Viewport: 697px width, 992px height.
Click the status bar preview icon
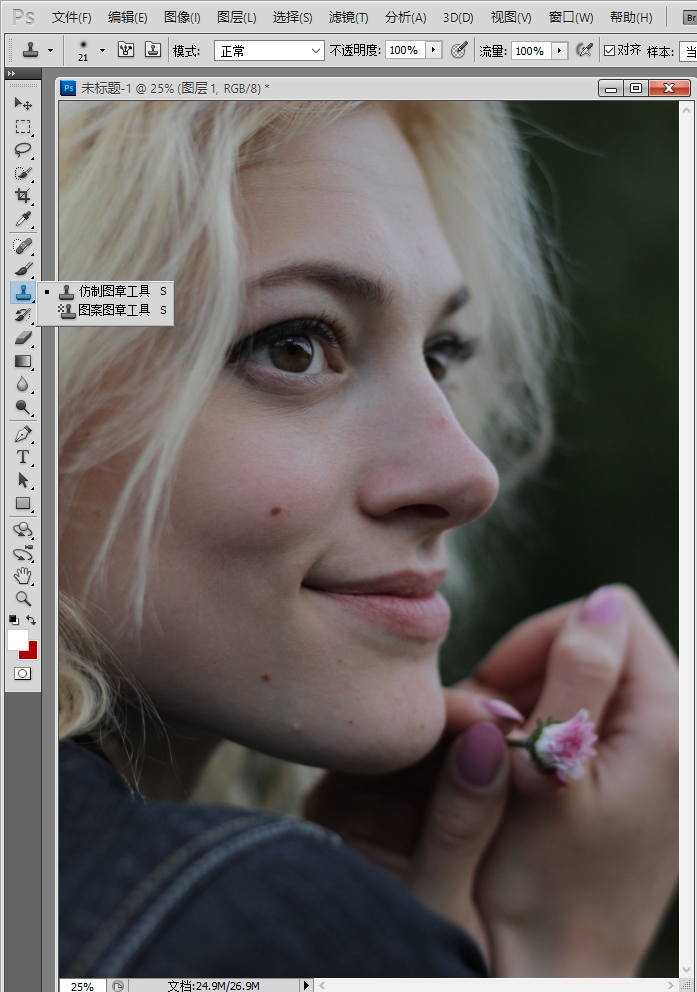pos(118,985)
